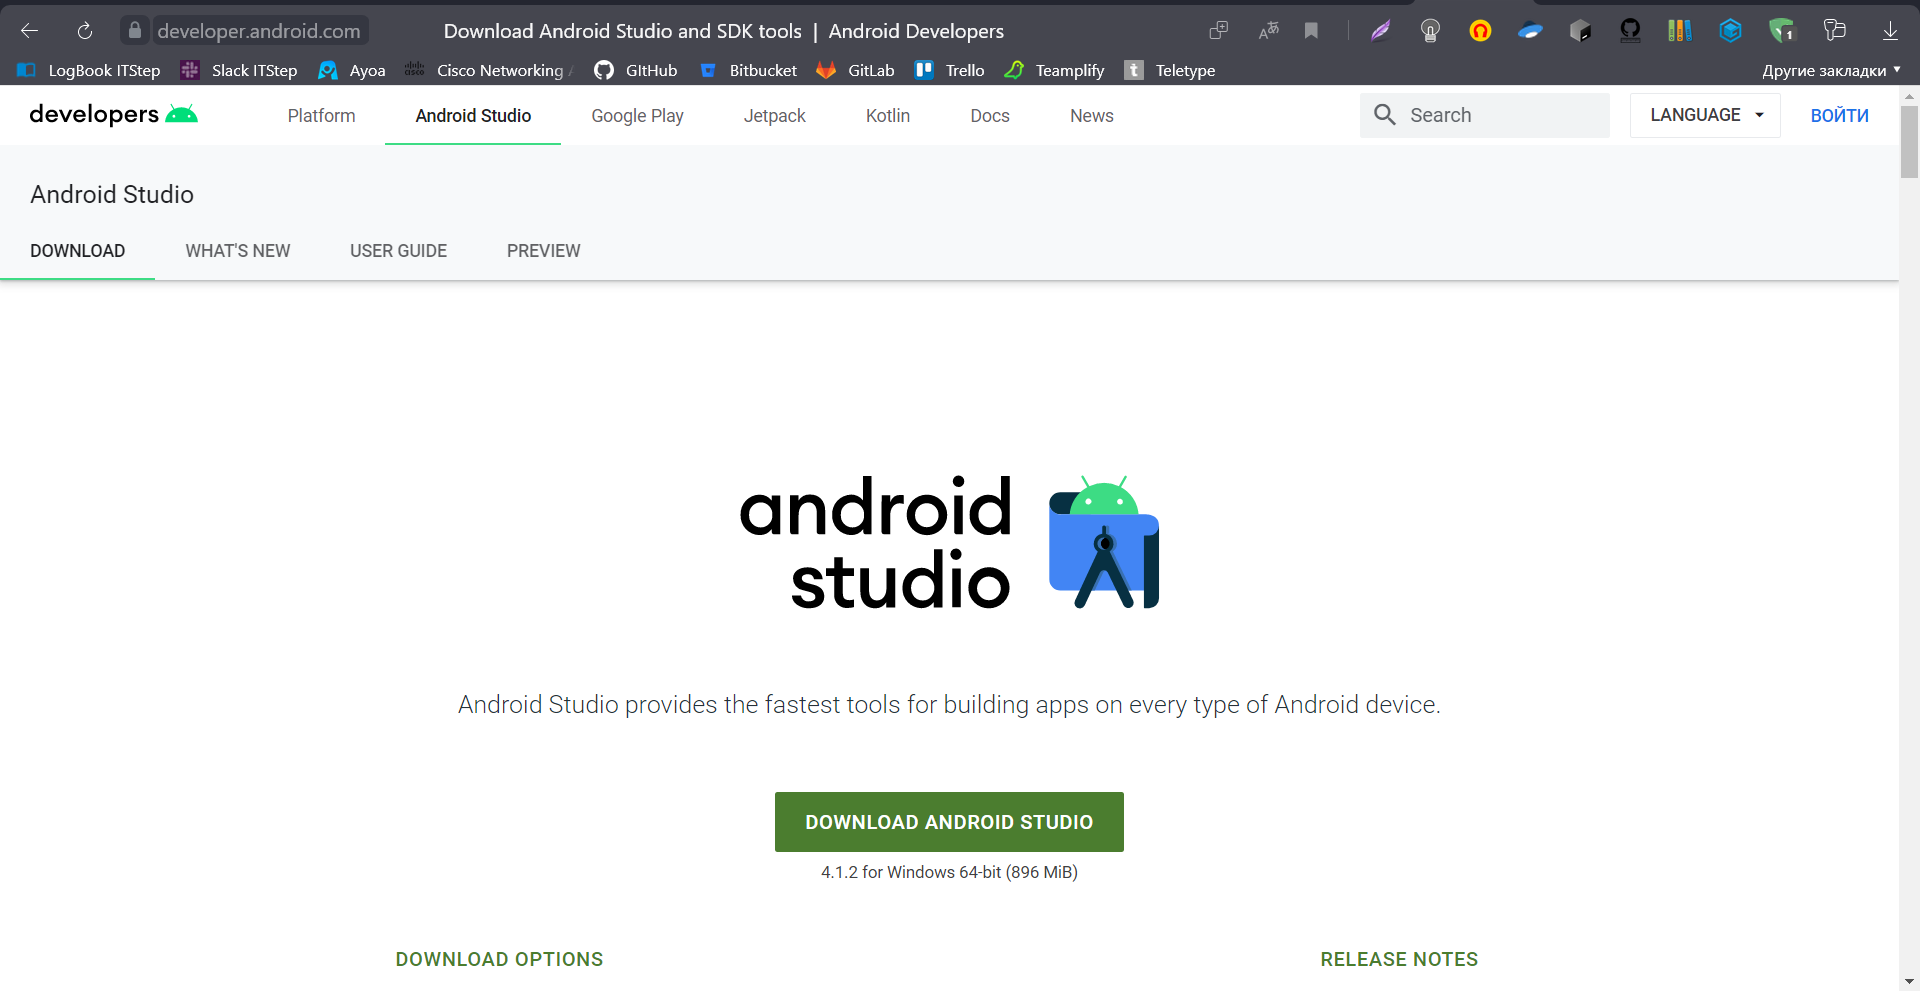Click the page vertical scrollbar thumb
The height and width of the screenshot is (991, 1920).
click(1909, 141)
